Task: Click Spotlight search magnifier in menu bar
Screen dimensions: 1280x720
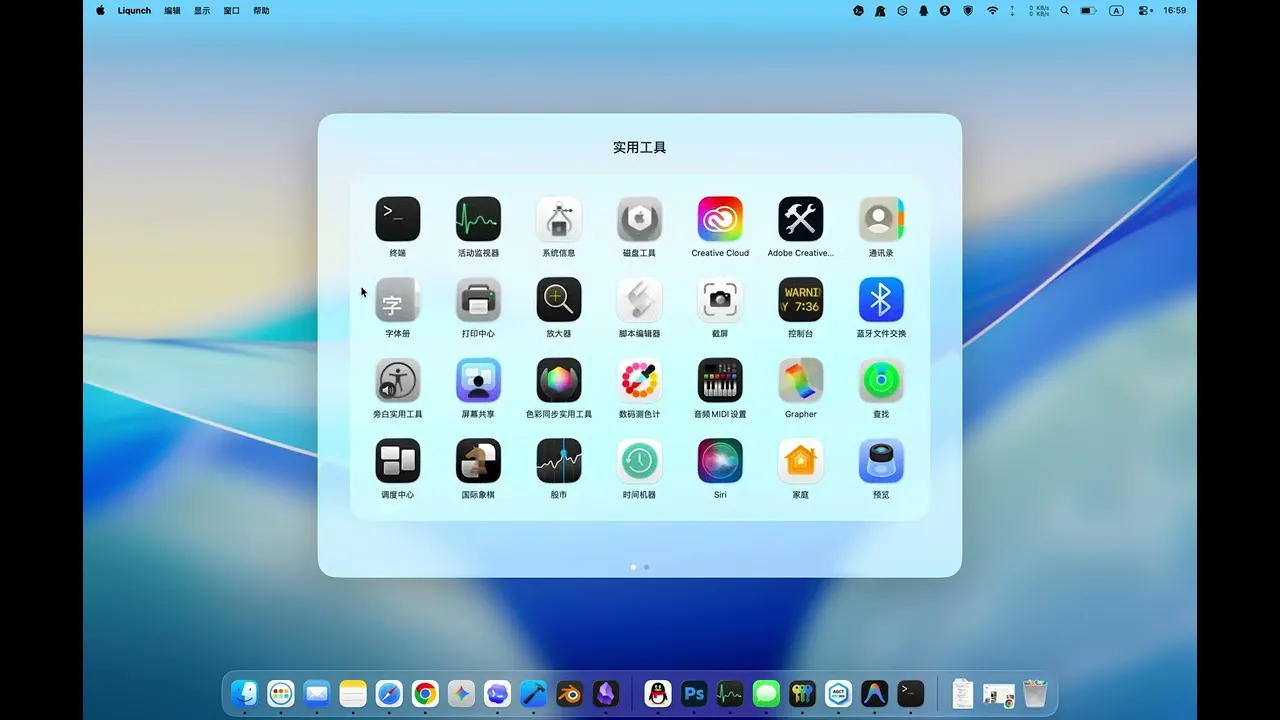Action: click(1064, 10)
